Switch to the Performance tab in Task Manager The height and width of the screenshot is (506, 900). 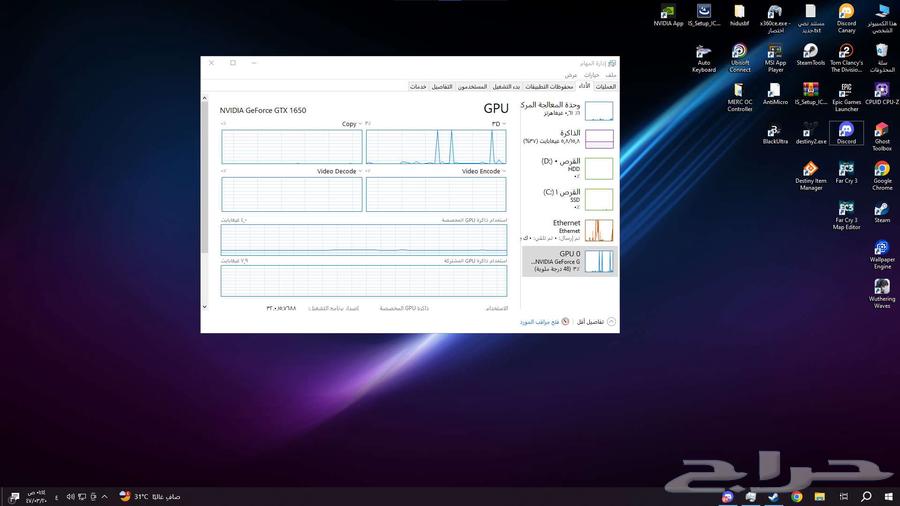click(584, 86)
